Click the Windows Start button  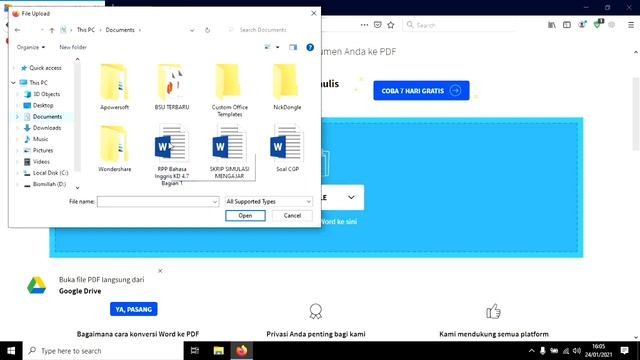[11, 351]
